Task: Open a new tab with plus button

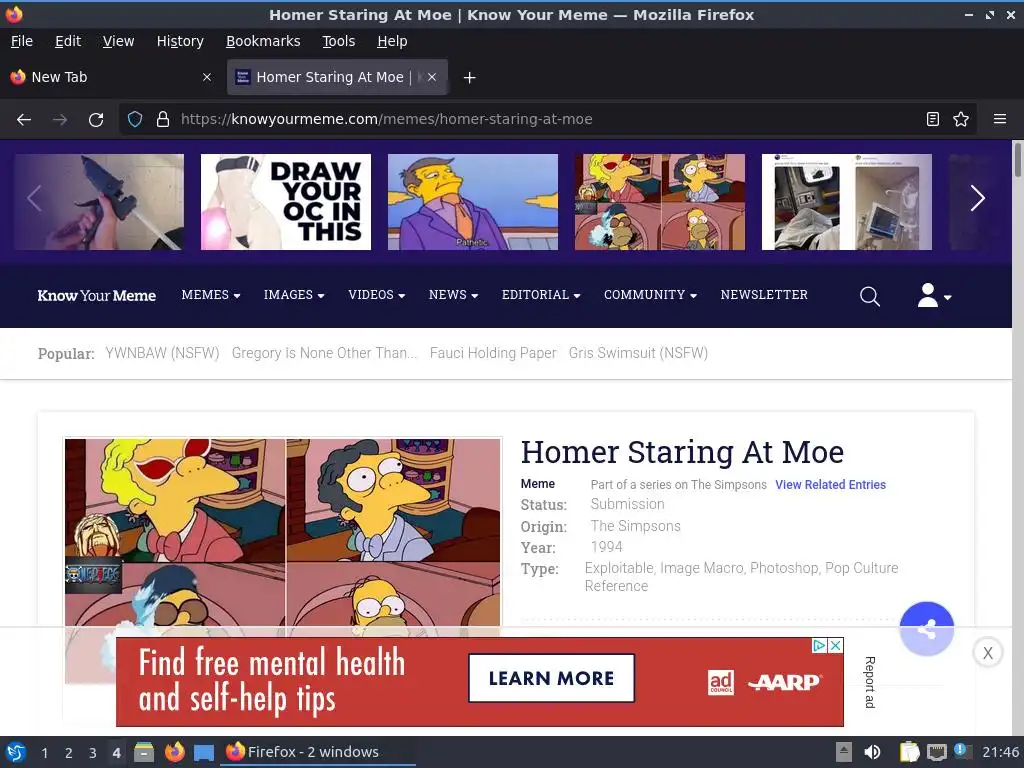Action: [469, 78]
